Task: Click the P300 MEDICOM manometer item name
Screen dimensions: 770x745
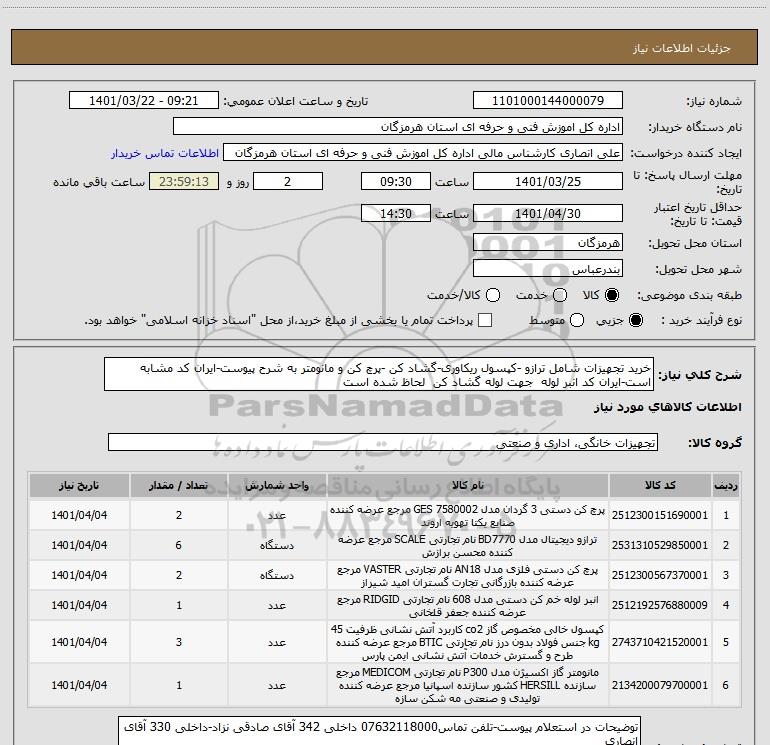Action: pos(468,685)
